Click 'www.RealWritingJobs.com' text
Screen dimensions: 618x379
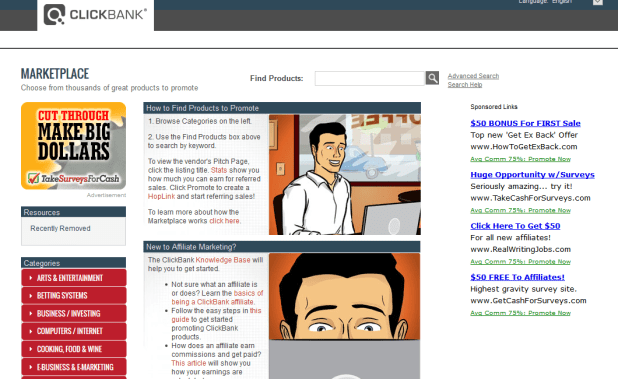tap(520, 249)
